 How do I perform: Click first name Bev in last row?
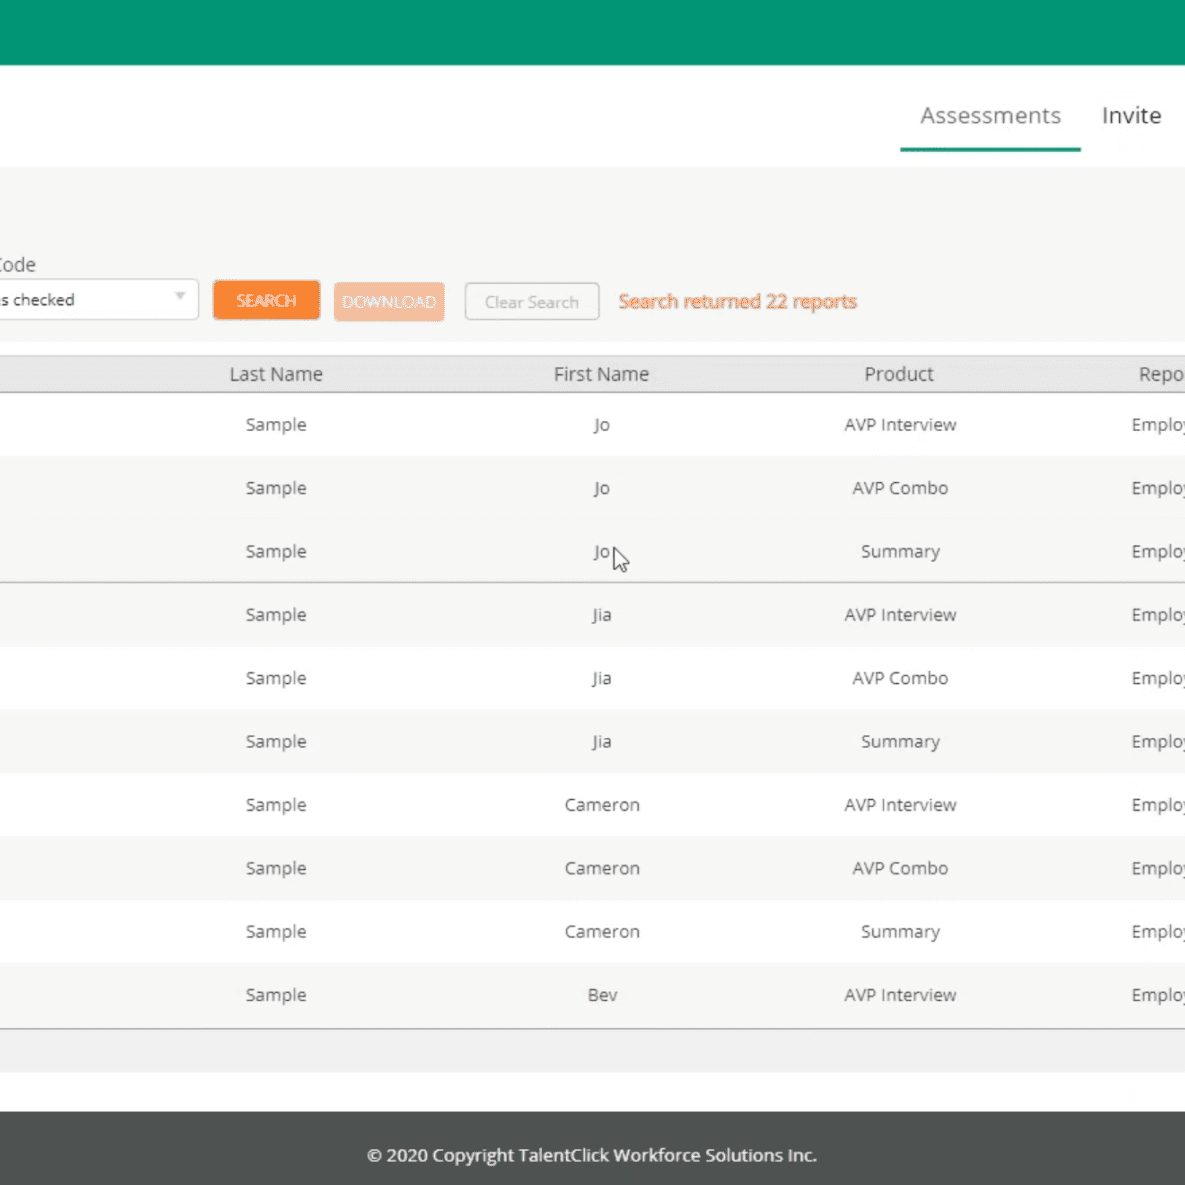point(602,995)
